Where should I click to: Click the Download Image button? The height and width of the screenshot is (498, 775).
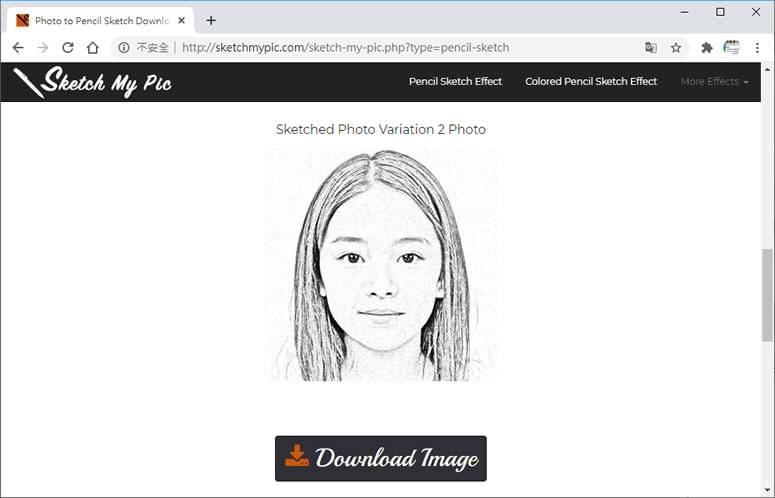[x=381, y=458]
